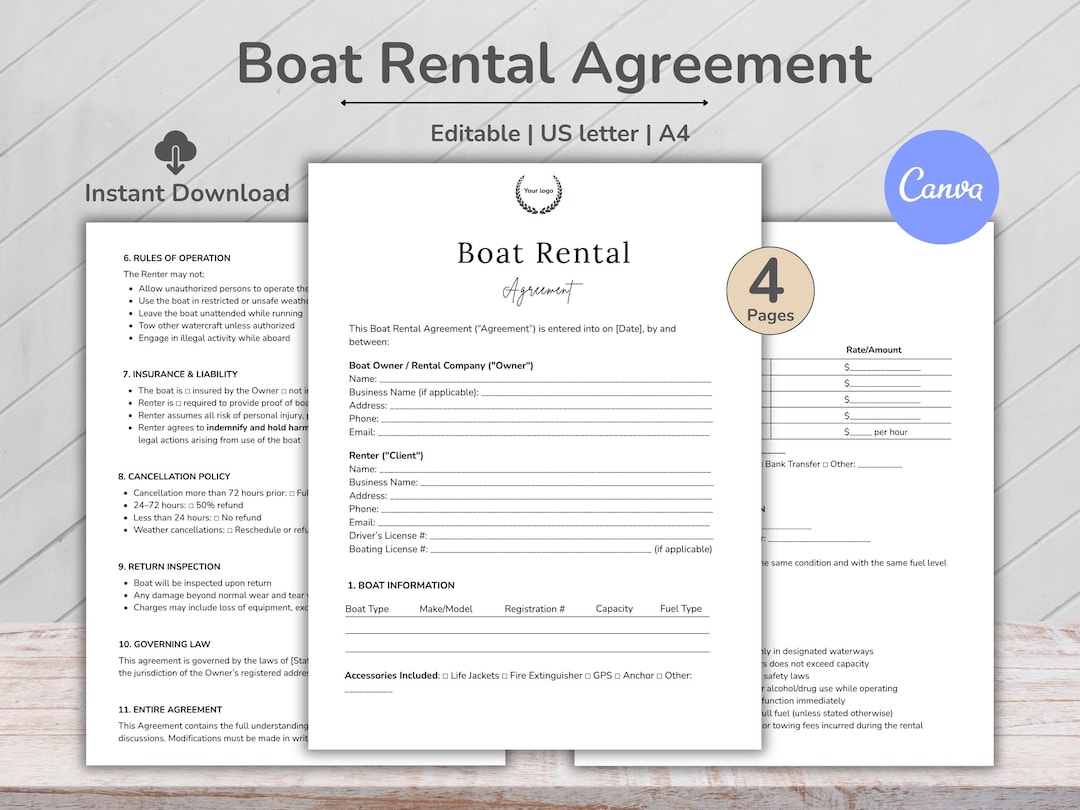Viewport: 1080px width, 810px height.
Task: Select the Instant Download label
Action: (x=187, y=193)
